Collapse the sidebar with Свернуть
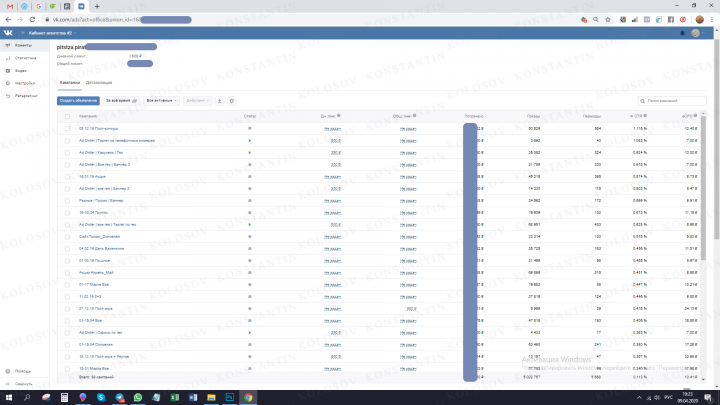The height and width of the screenshot is (405, 720). (23, 384)
